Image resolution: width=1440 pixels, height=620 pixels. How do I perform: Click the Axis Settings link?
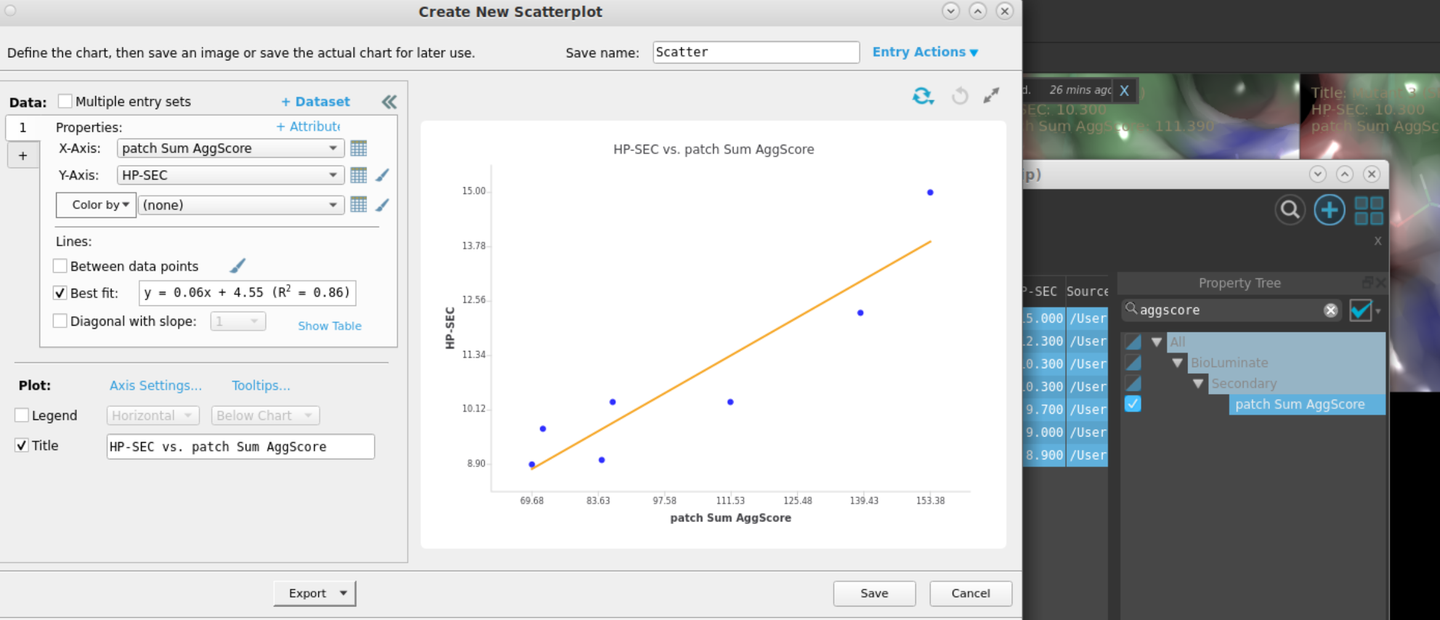(x=156, y=386)
